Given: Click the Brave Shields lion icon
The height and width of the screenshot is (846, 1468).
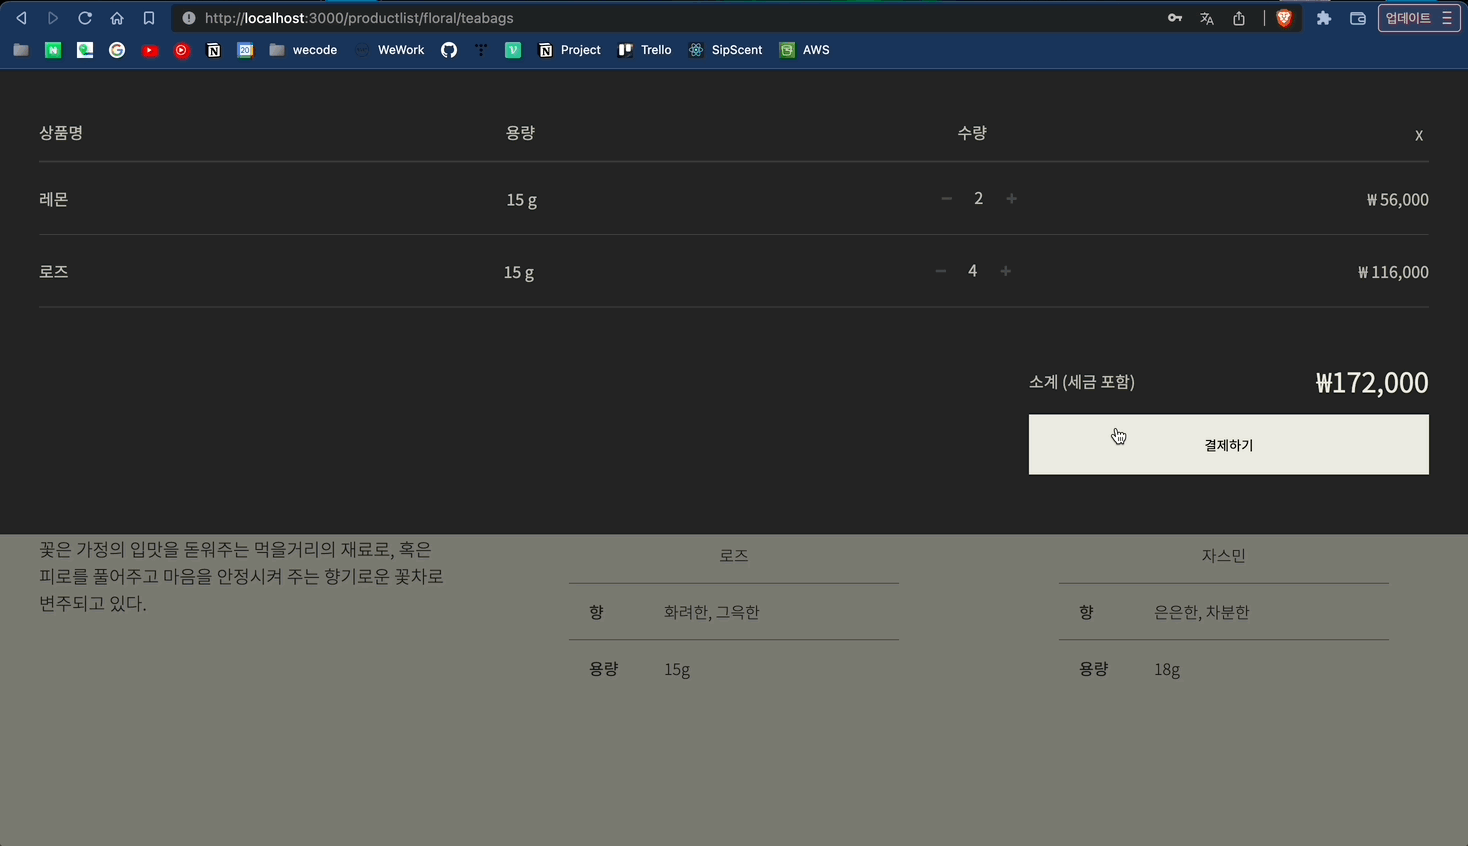Looking at the screenshot, I should pyautogui.click(x=1283, y=17).
